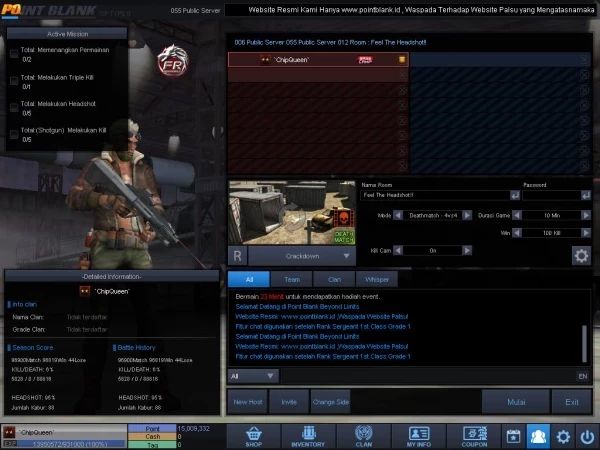Decrease Durasi Game value
600x450 pixels.
(517, 215)
